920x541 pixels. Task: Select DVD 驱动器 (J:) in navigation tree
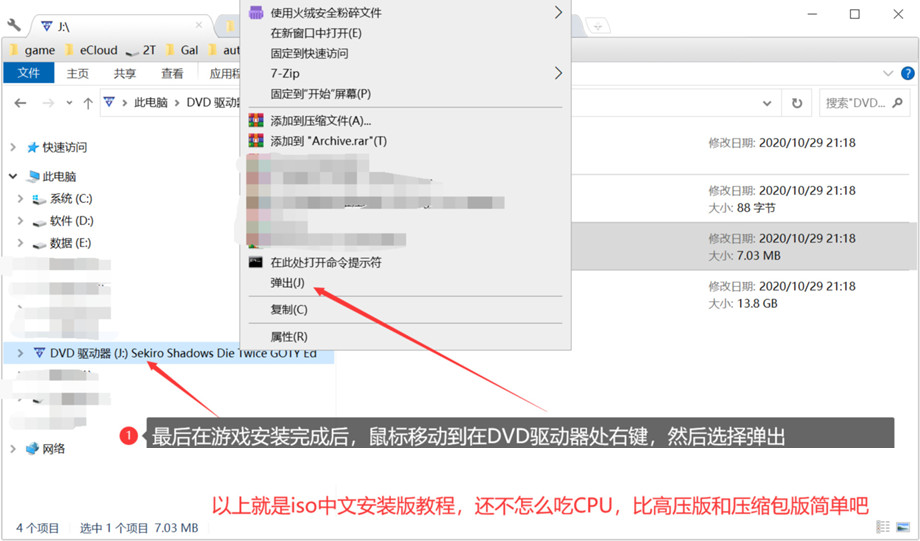[x=182, y=353]
